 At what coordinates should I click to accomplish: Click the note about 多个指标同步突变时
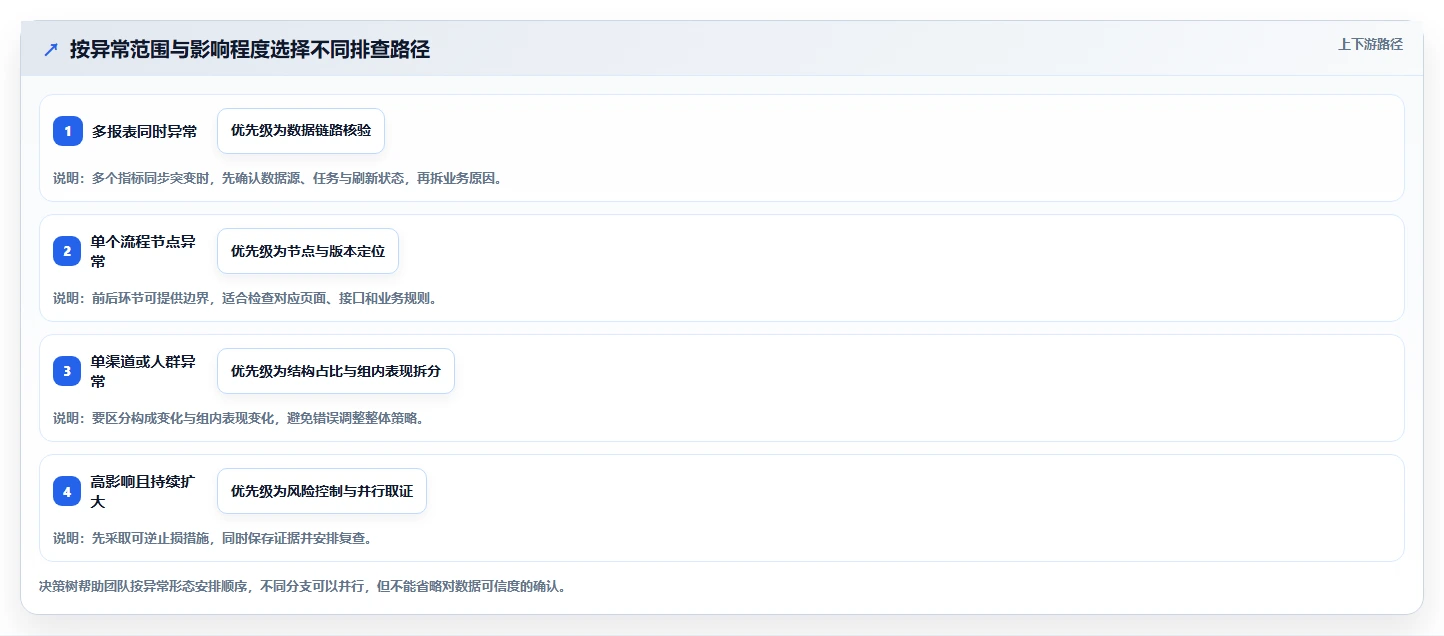point(278,178)
